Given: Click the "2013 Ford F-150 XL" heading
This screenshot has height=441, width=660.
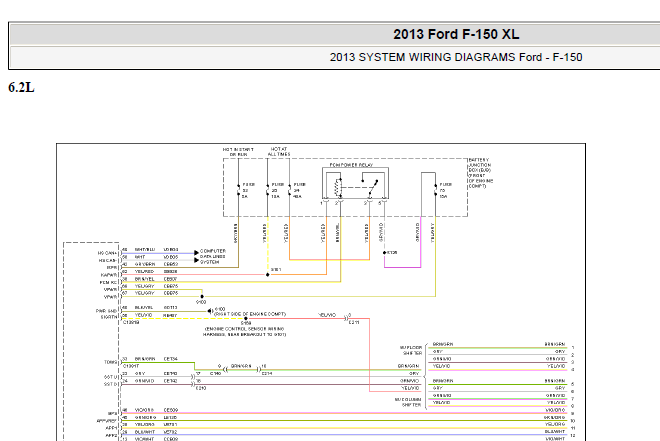Looking at the screenshot, I should pyautogui.click(x=456, y=34).
